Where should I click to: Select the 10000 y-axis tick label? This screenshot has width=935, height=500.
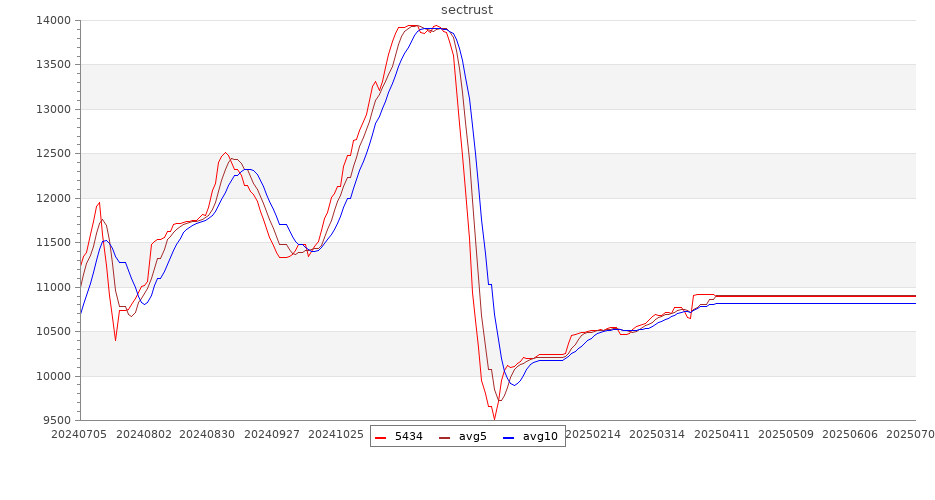[x=50, y=377]
